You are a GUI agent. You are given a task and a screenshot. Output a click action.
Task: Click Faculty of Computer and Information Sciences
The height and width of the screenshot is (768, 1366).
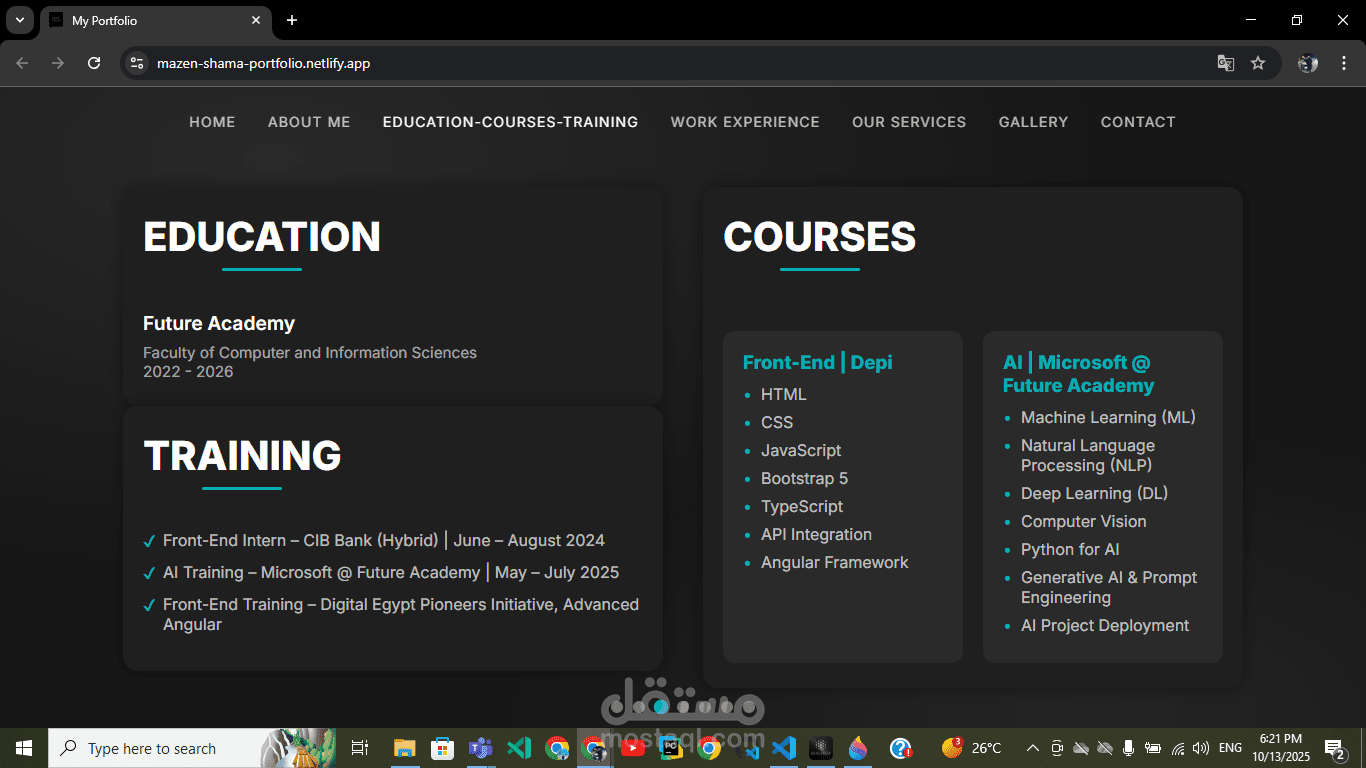(310, 353)
